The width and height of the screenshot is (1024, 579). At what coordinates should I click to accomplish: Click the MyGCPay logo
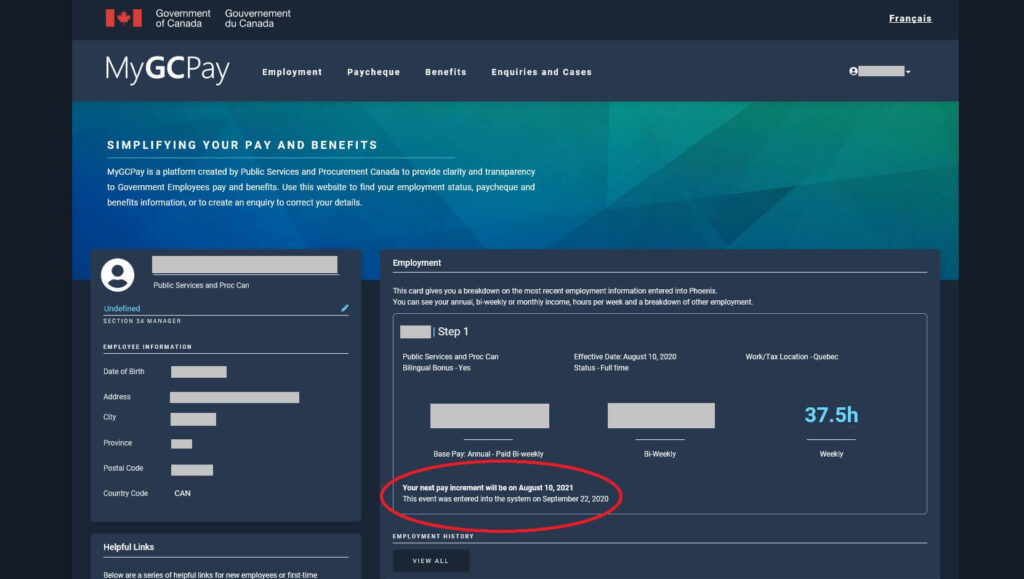point(167,70)
